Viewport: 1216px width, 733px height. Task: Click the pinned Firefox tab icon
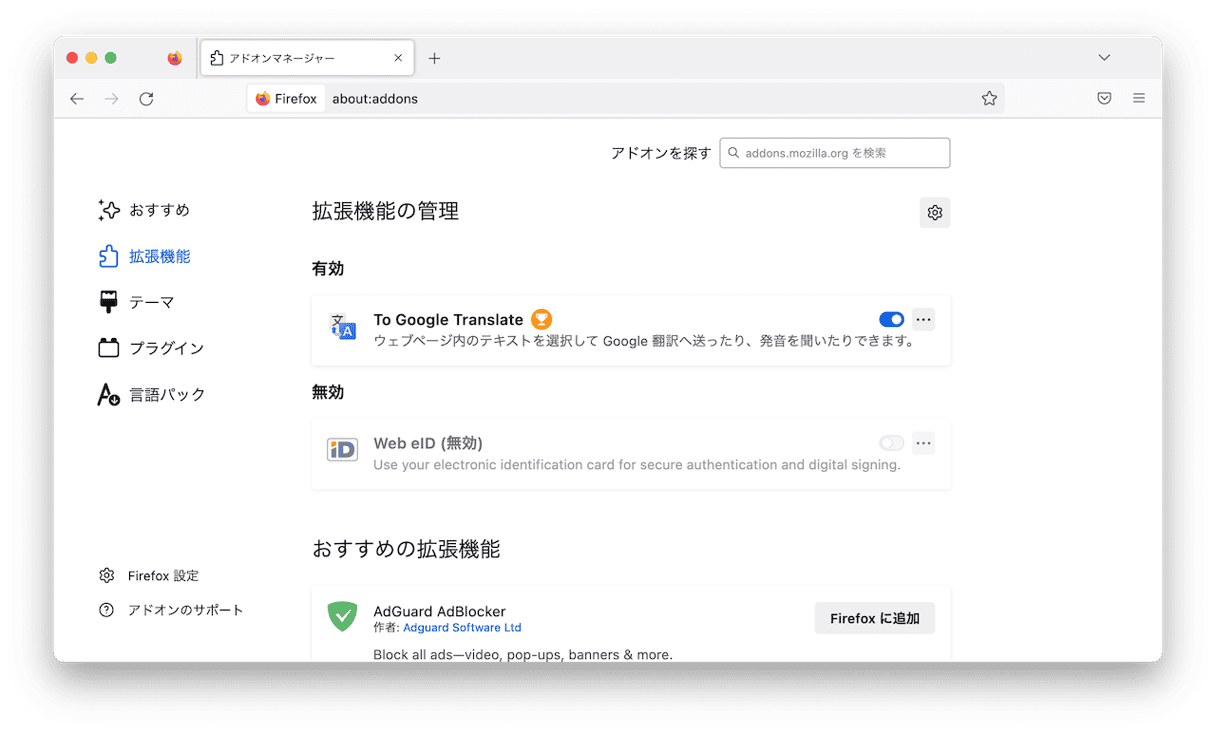click(175, 58)
